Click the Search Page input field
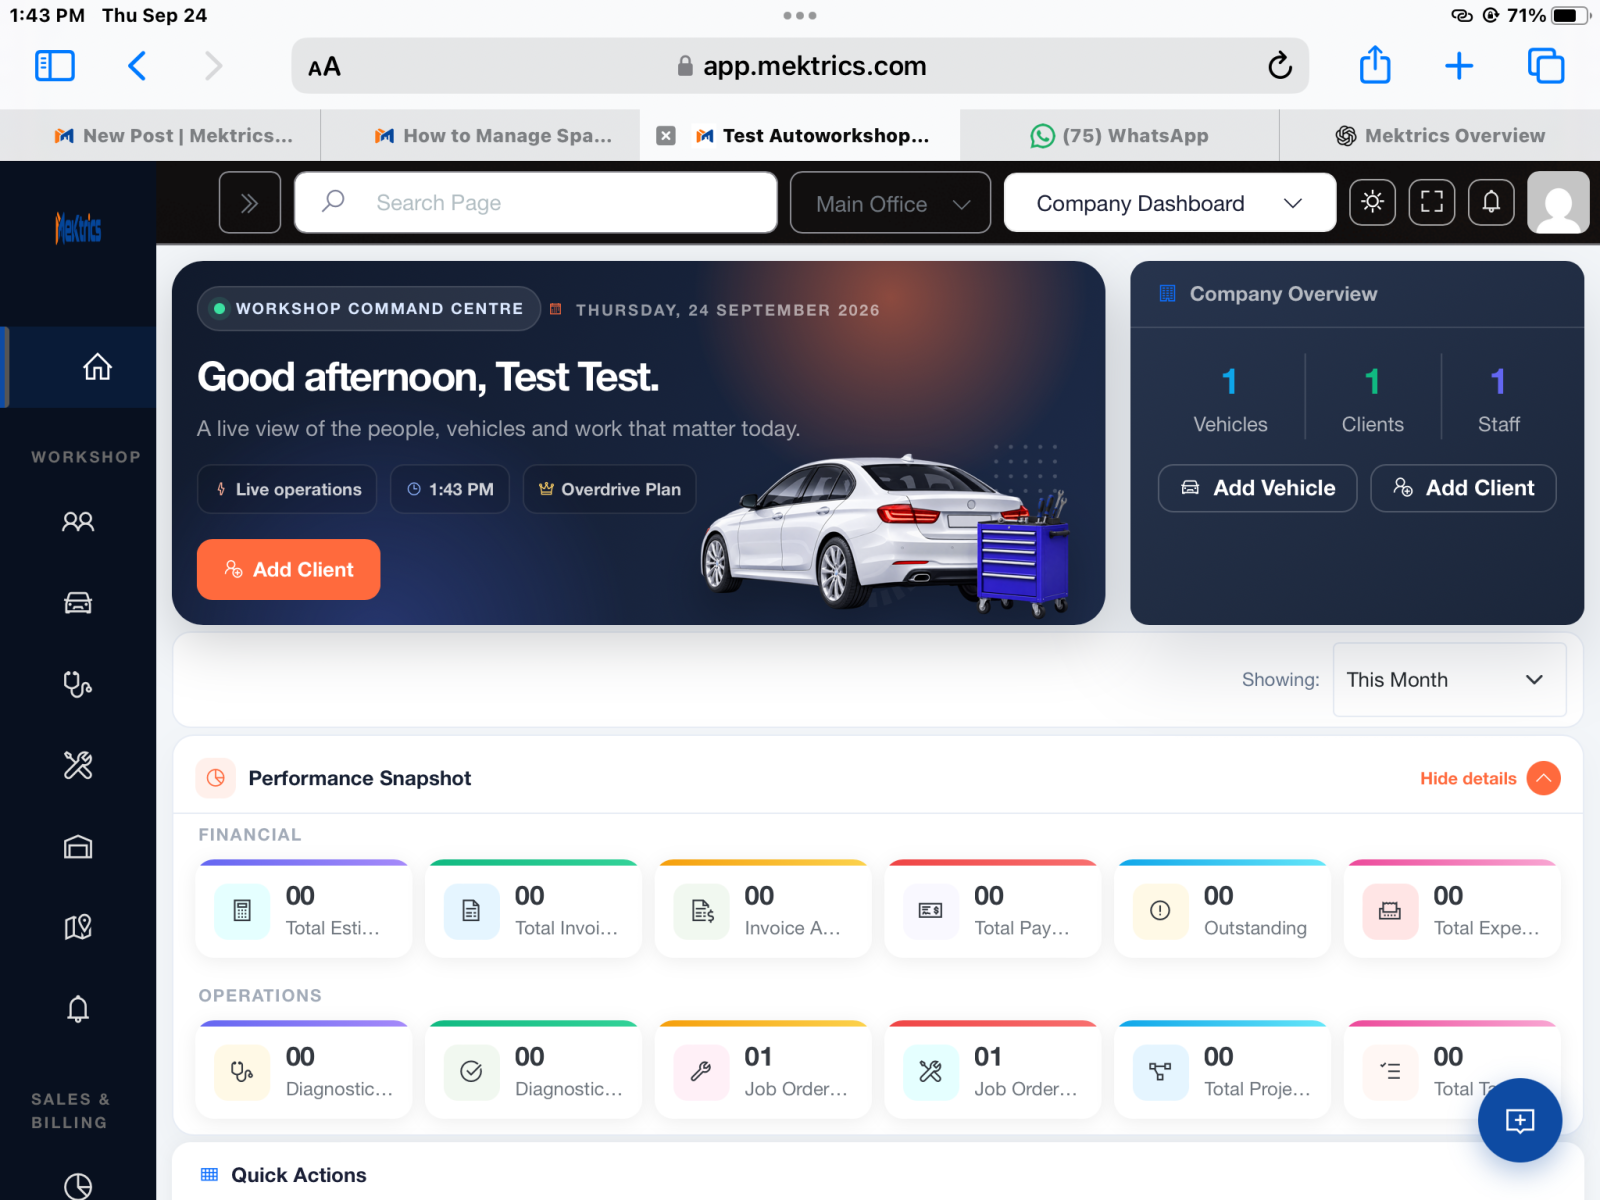Viewport: 1600px width, 1200px height. (x=536, y=203)
